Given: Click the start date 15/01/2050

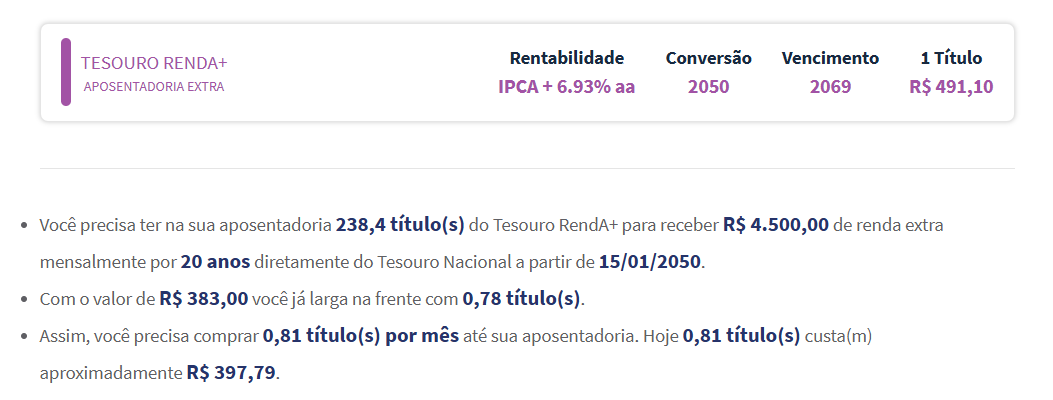Looking at the screenshot, I should tap(649, 262).
